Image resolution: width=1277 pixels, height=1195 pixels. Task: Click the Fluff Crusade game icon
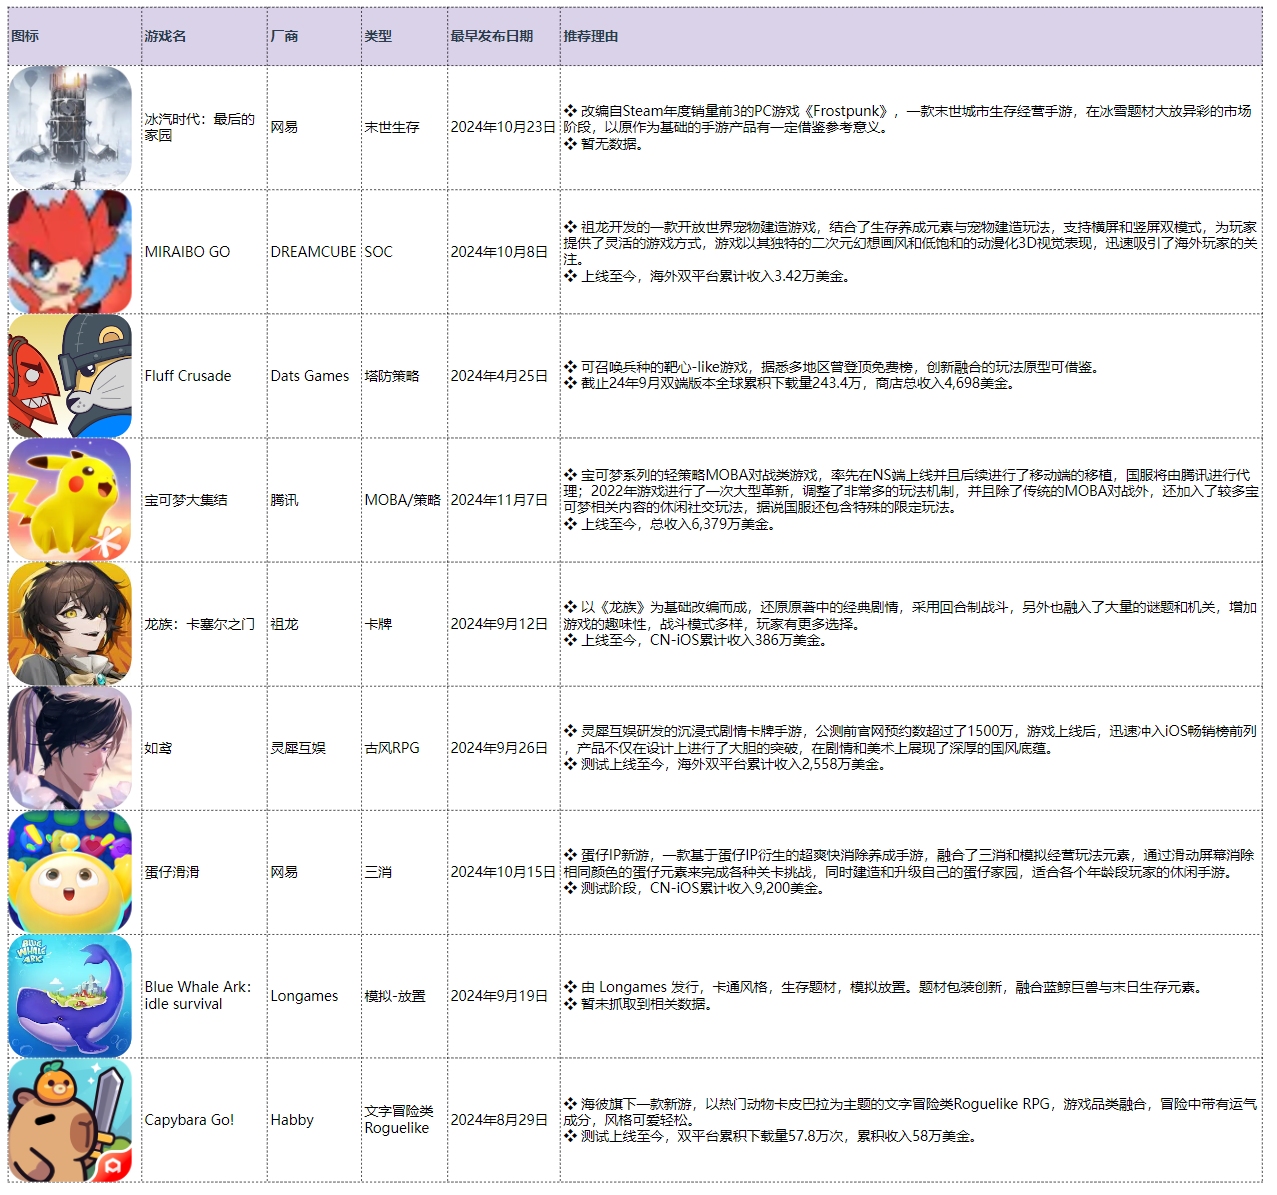(x=70, y=376)
